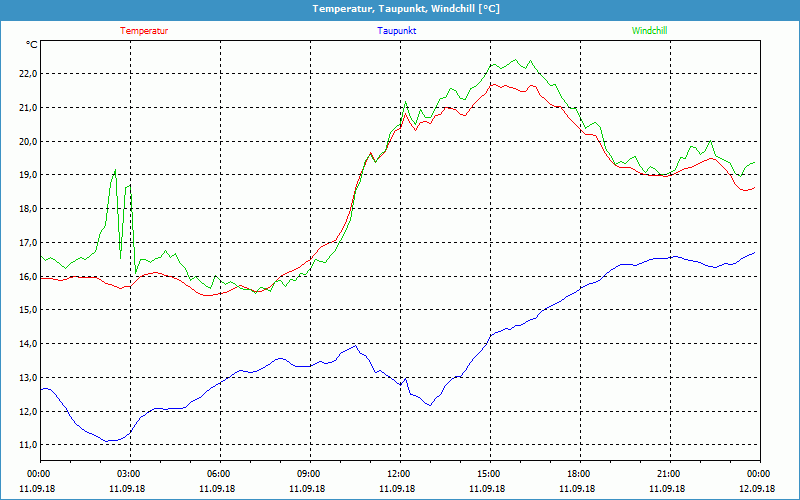Click the °C unit label on y-axis

point(32,45)
